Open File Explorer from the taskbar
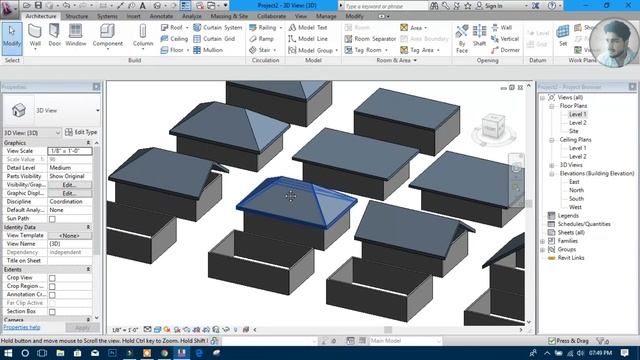Viewport: 640px width, 360px height. pos(60,353)
